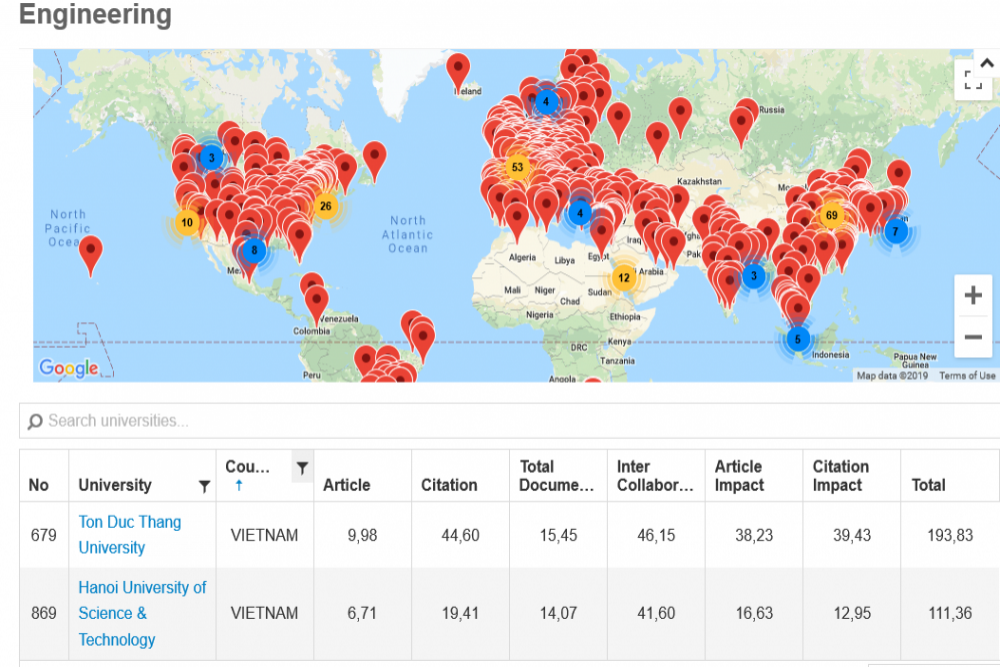Sort by Article Impact column header

739,476
